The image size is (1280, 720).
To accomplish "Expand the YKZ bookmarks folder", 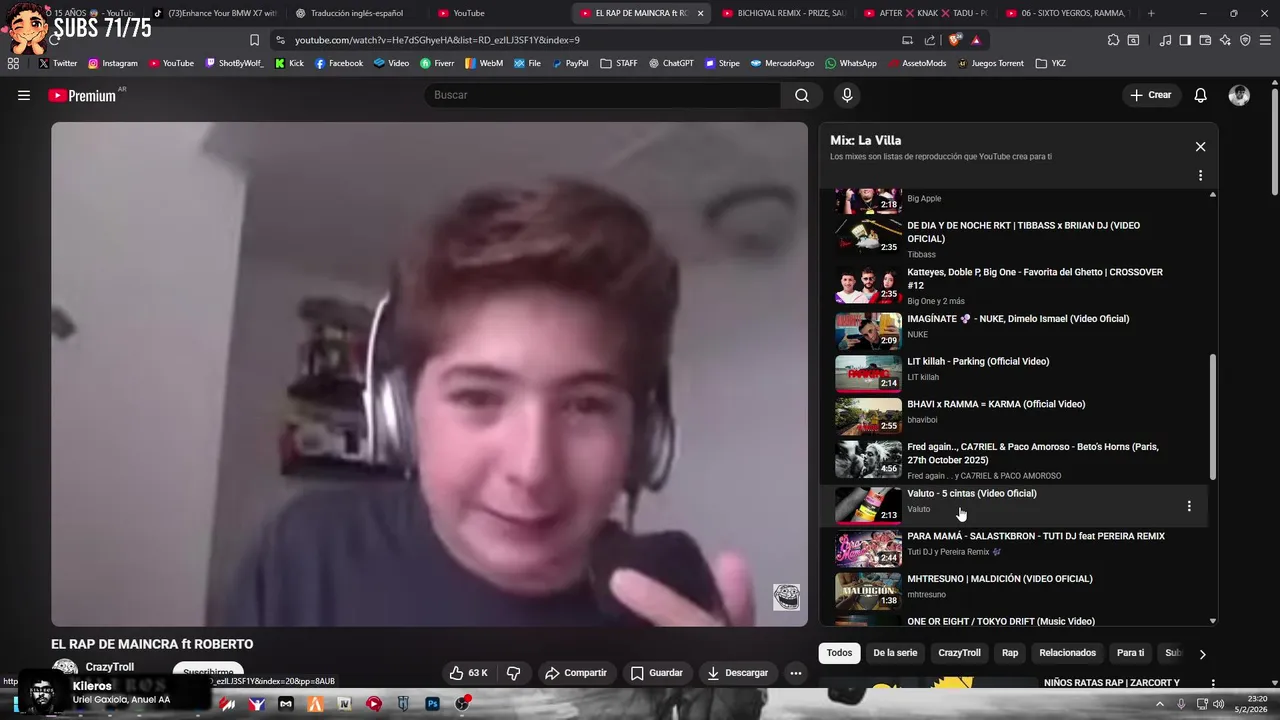I will click(x=1051, y=63).
